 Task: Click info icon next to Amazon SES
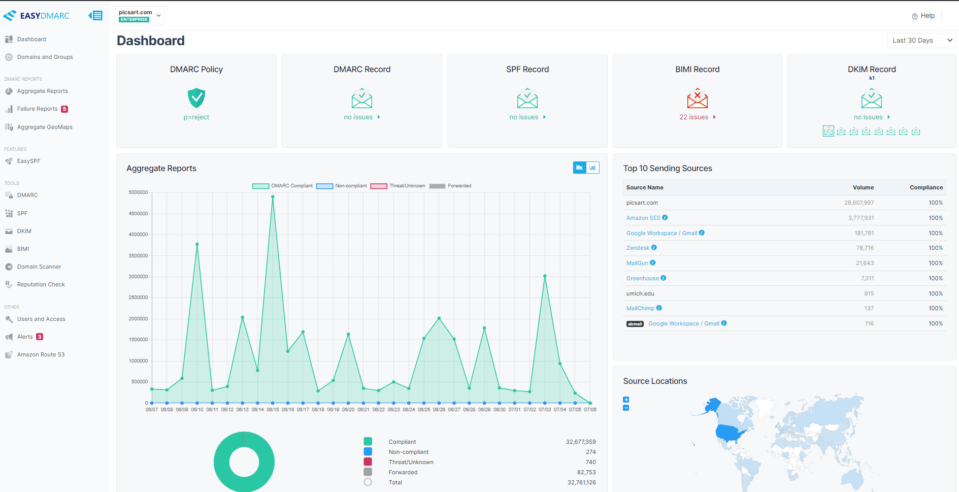click(665, 217)
